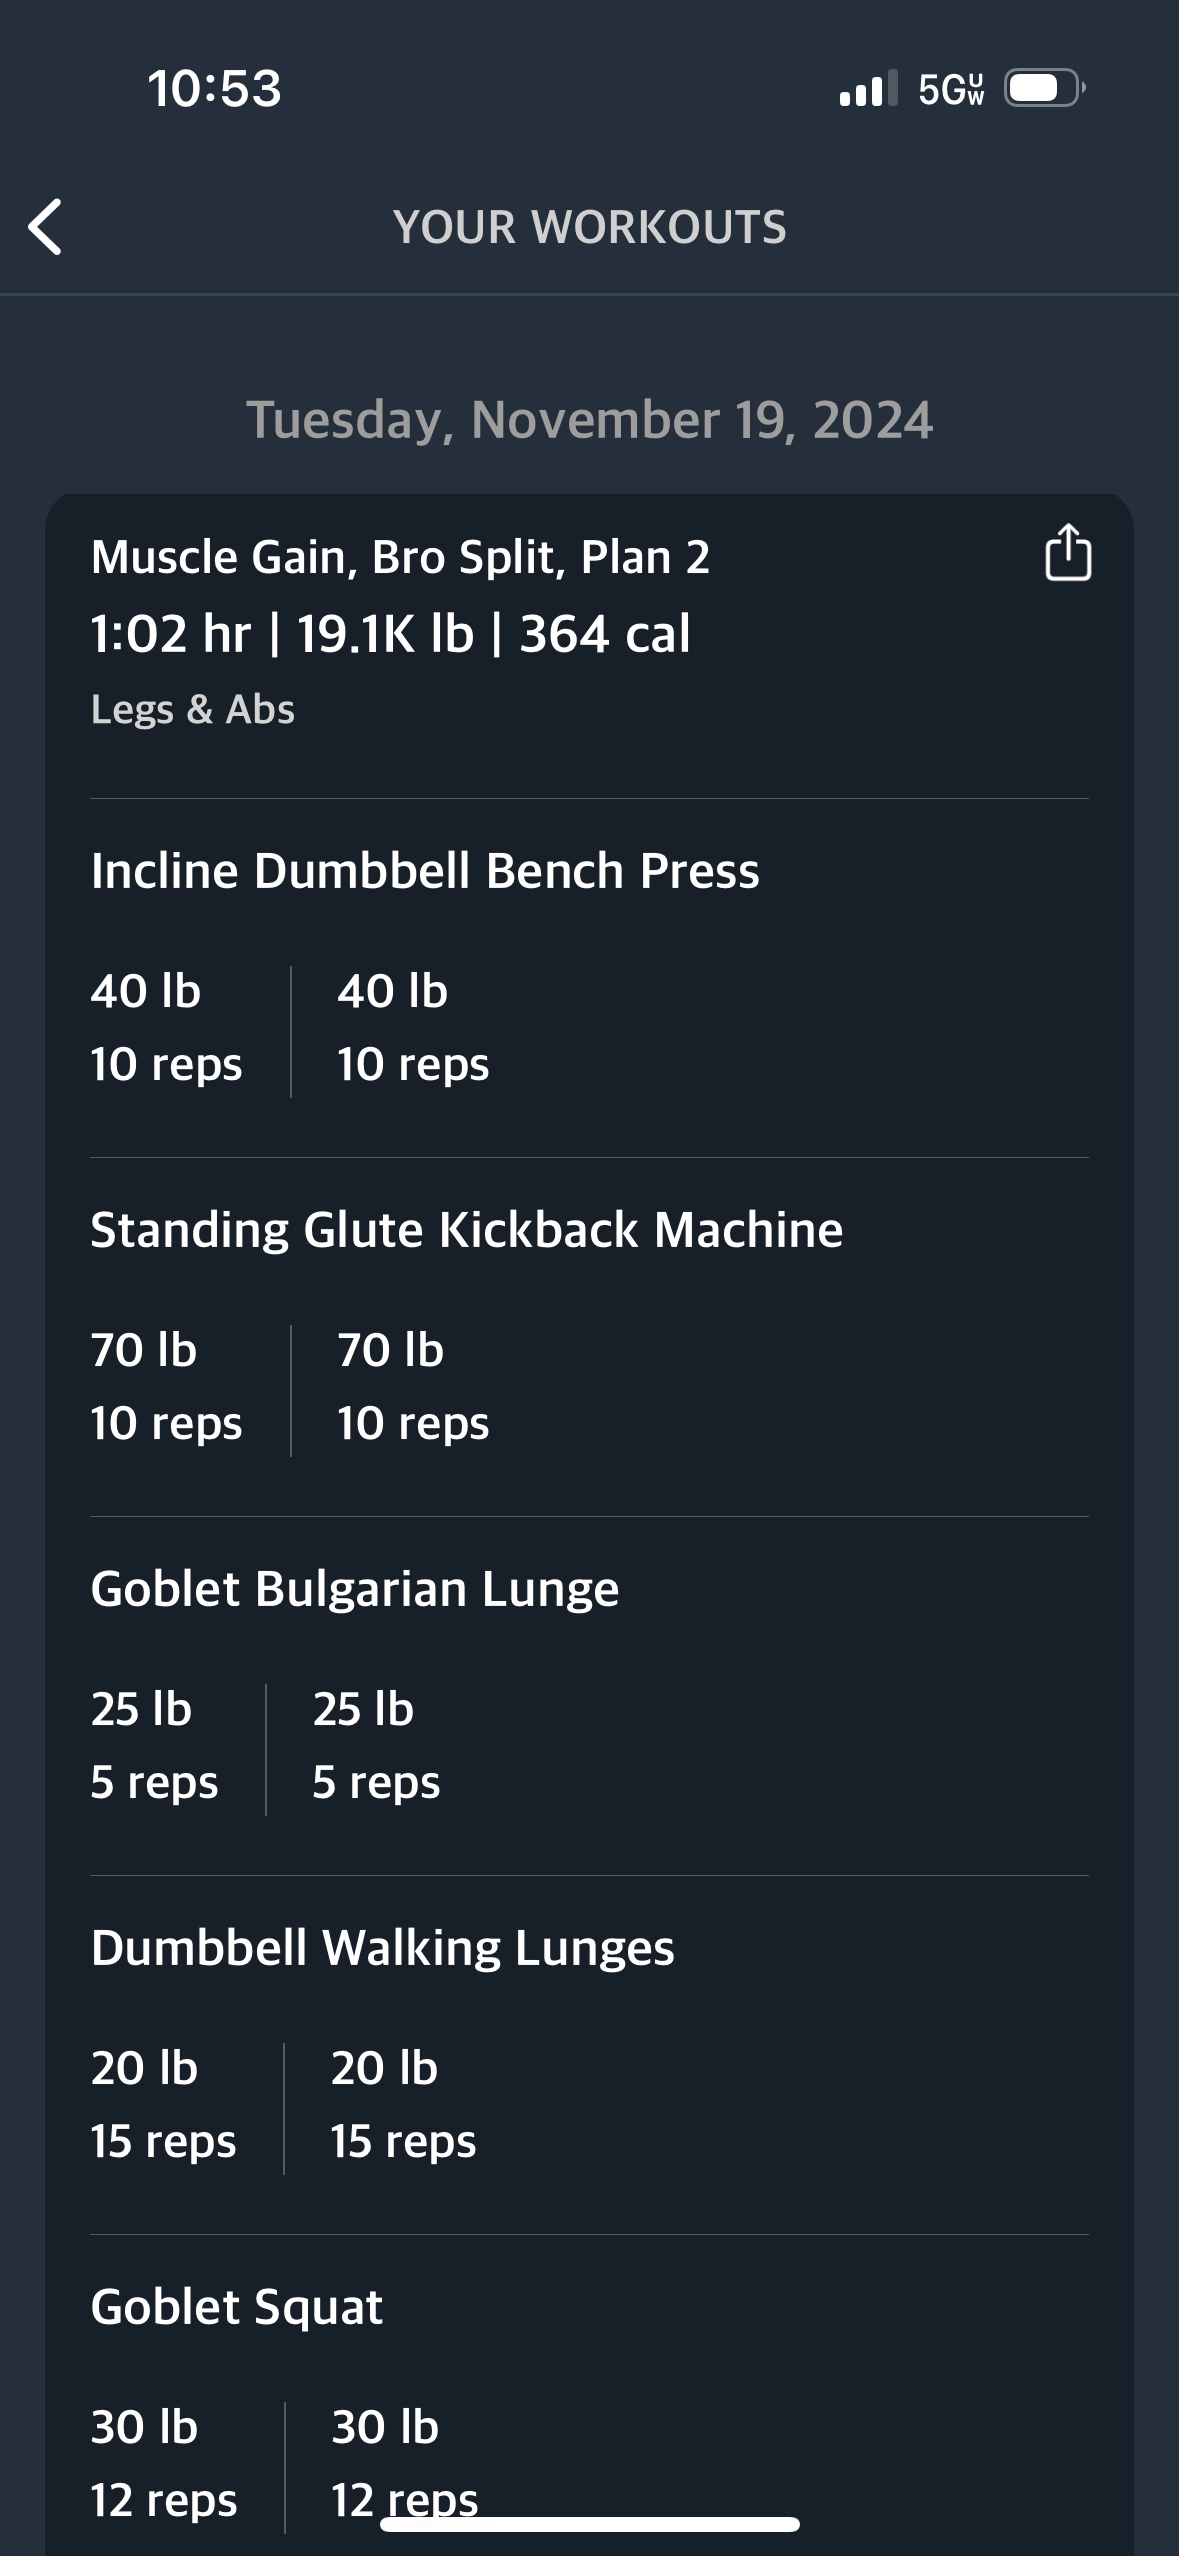Screen dimensions: 1179x2556
Task: Tap the first 70 lb kickback set
Action: pyautogui.click(x=166, y=1387)
